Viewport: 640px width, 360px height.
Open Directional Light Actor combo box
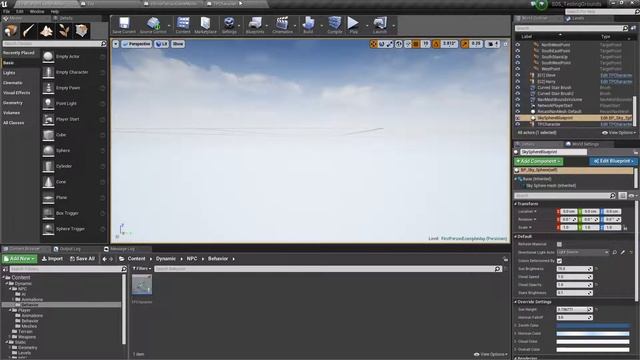point(583,253)
